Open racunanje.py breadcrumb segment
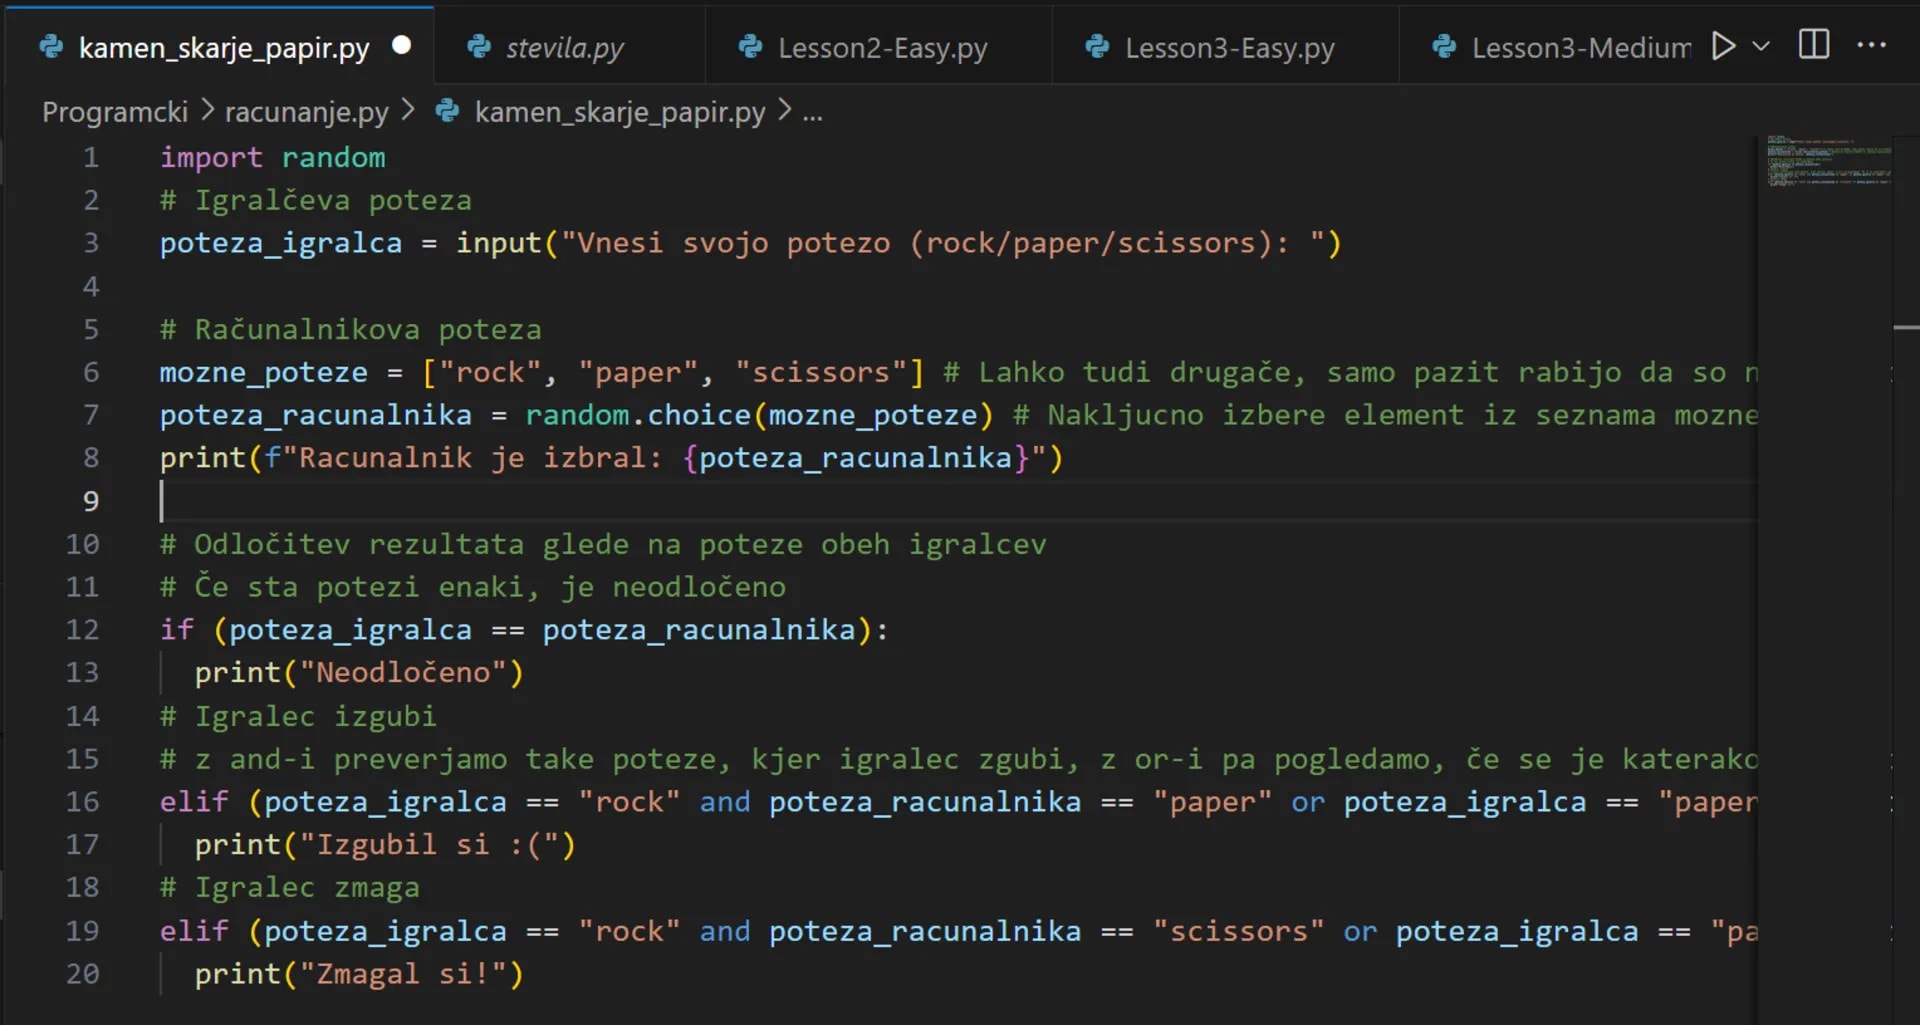This screenshot has width=1920, height=1025. (306, 112)
